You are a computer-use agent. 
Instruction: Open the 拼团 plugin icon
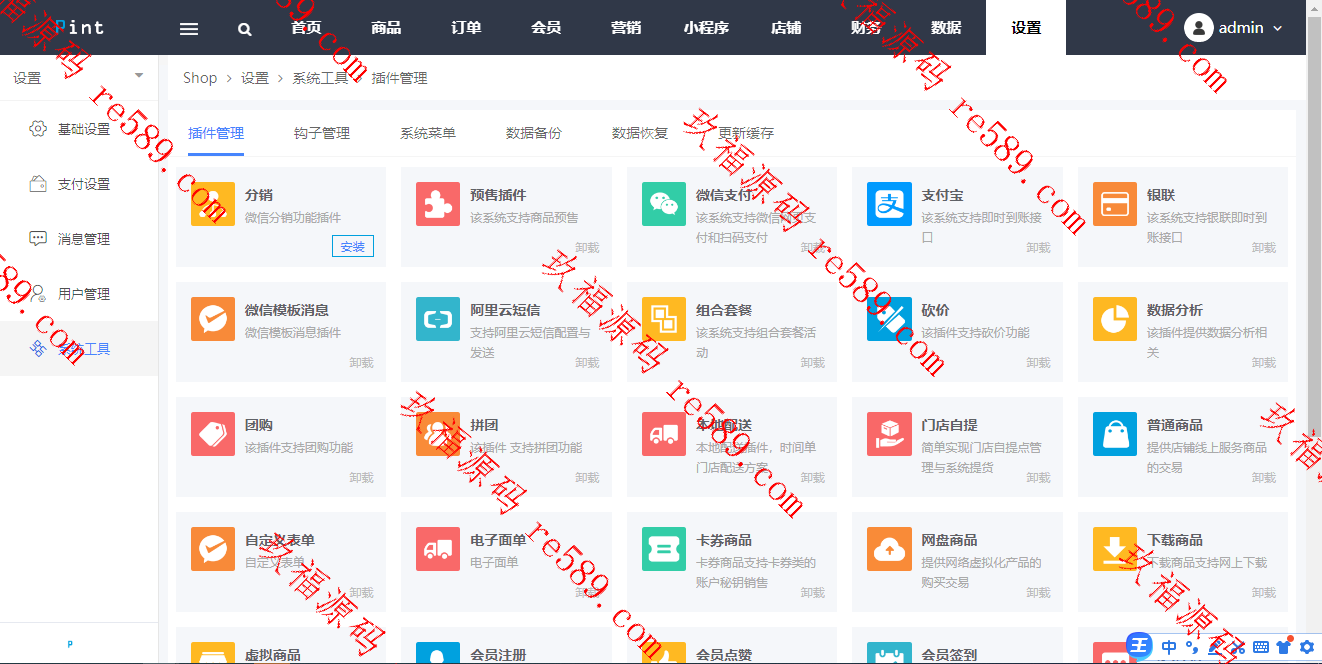[x=438, y=434]
